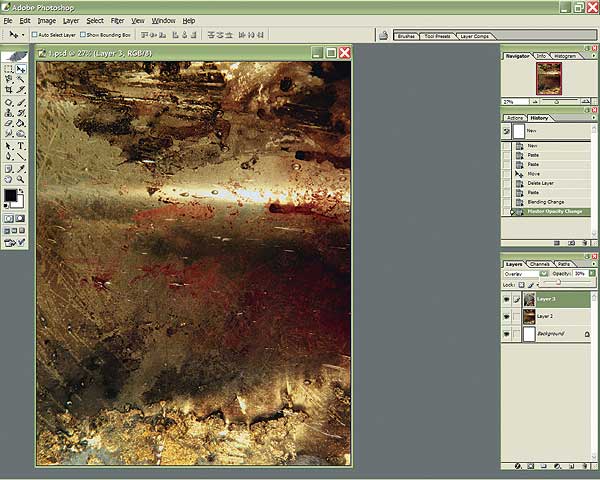Enable Auto Select Layer checkbox
The image size is (600, 480).
click(36, 34)
